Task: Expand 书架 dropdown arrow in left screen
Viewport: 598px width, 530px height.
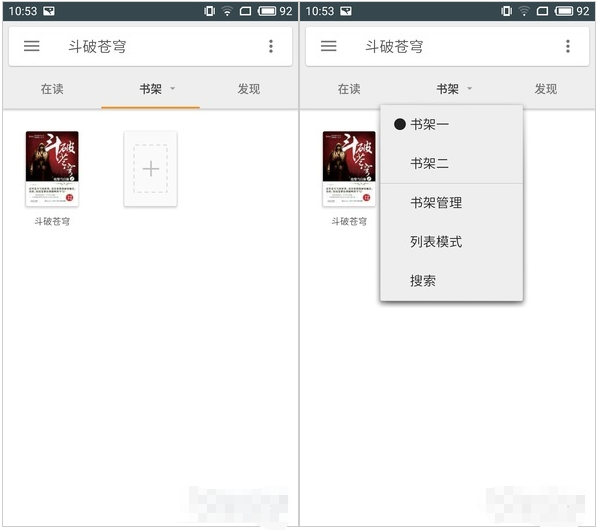Action: tap(172, 88)
